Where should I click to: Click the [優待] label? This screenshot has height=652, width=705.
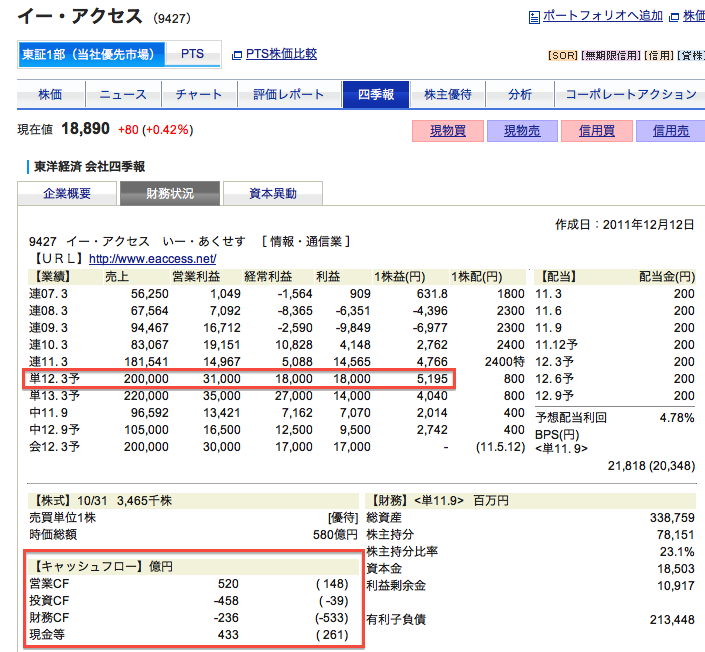tap(343, 518)
